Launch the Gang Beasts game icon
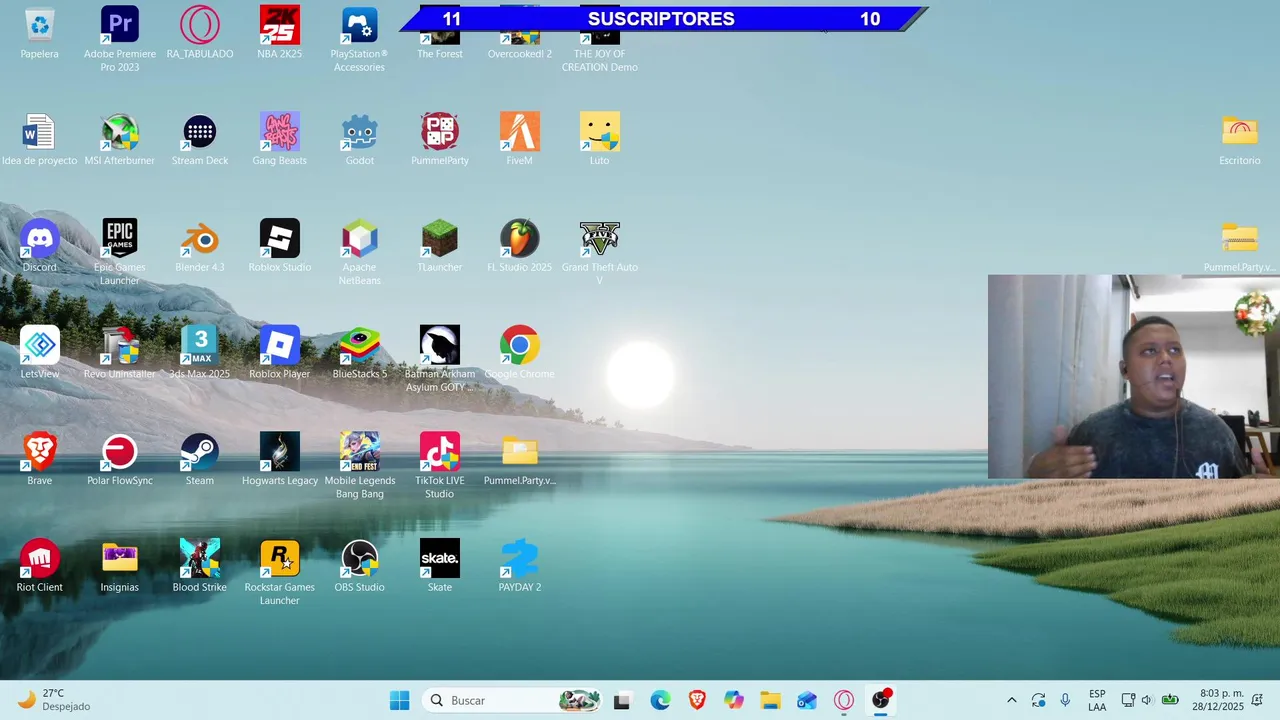This screenshot has height=720, width=1280. [280, 132]
